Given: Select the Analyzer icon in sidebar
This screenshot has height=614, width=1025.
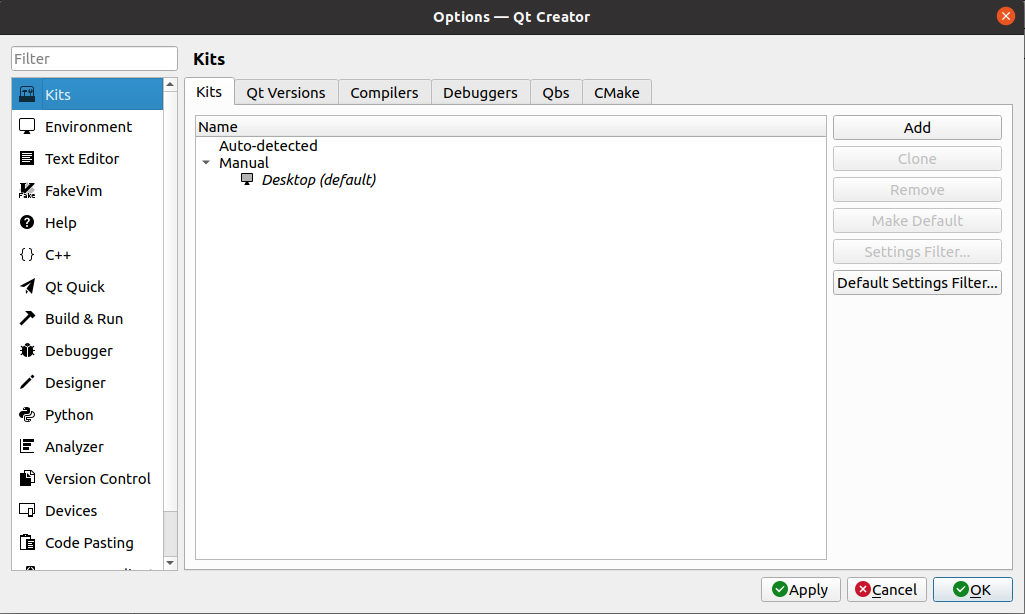Looking at the screenshot, I should (27, 447).
